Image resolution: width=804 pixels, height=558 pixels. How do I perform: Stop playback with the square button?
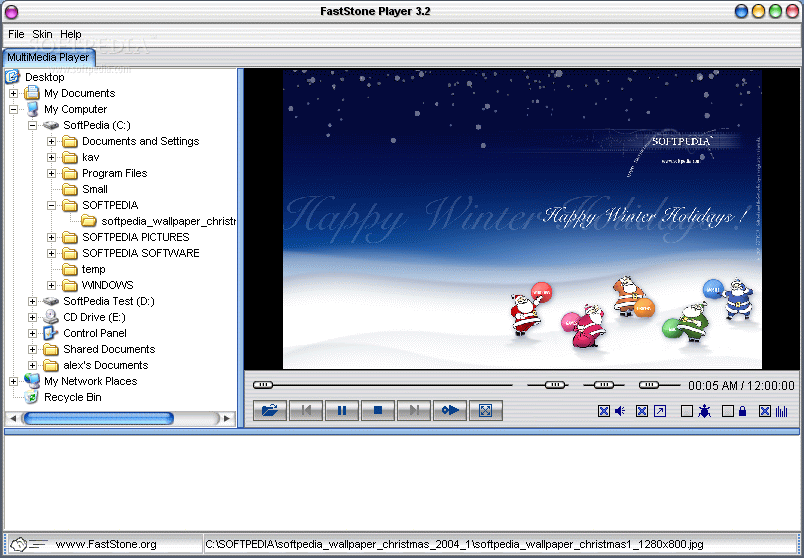[378, 410]
